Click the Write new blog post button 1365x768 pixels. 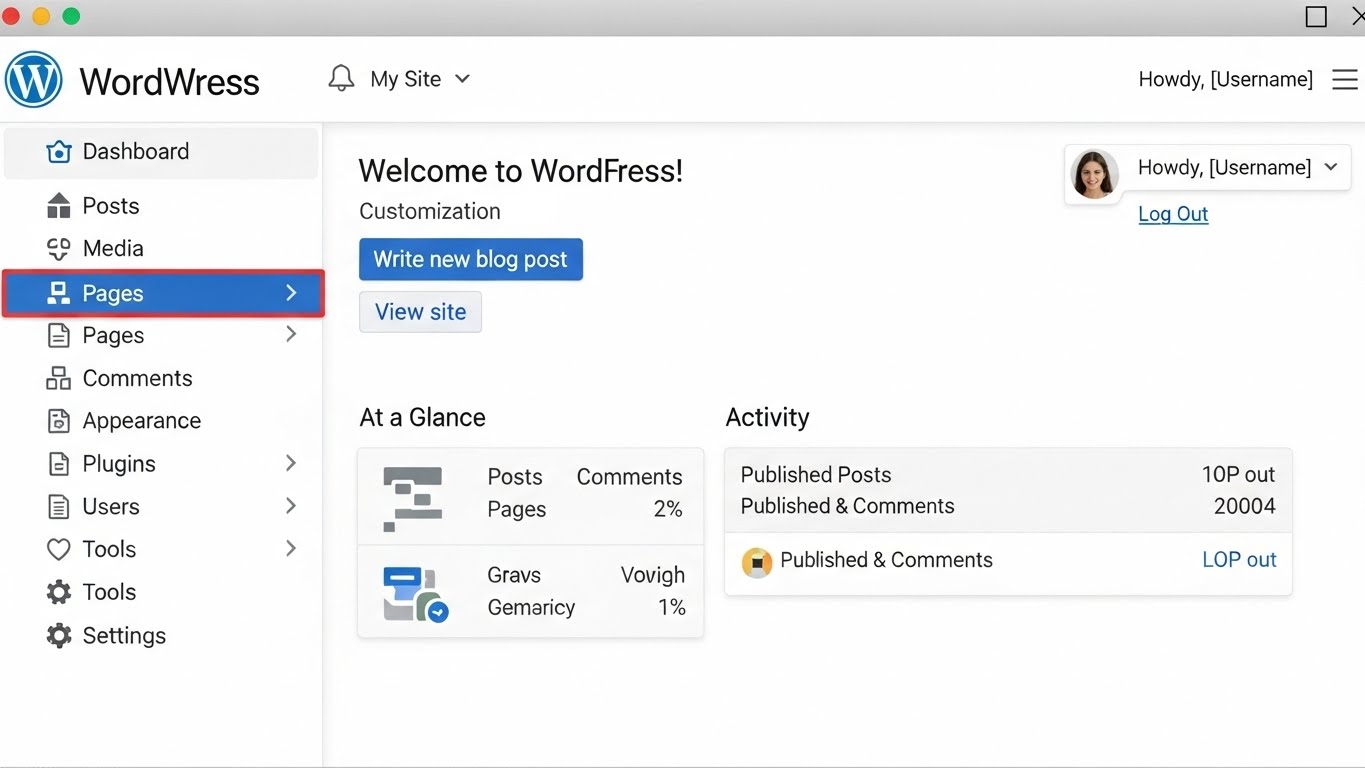pyautogui.click(x=470, y=259)
